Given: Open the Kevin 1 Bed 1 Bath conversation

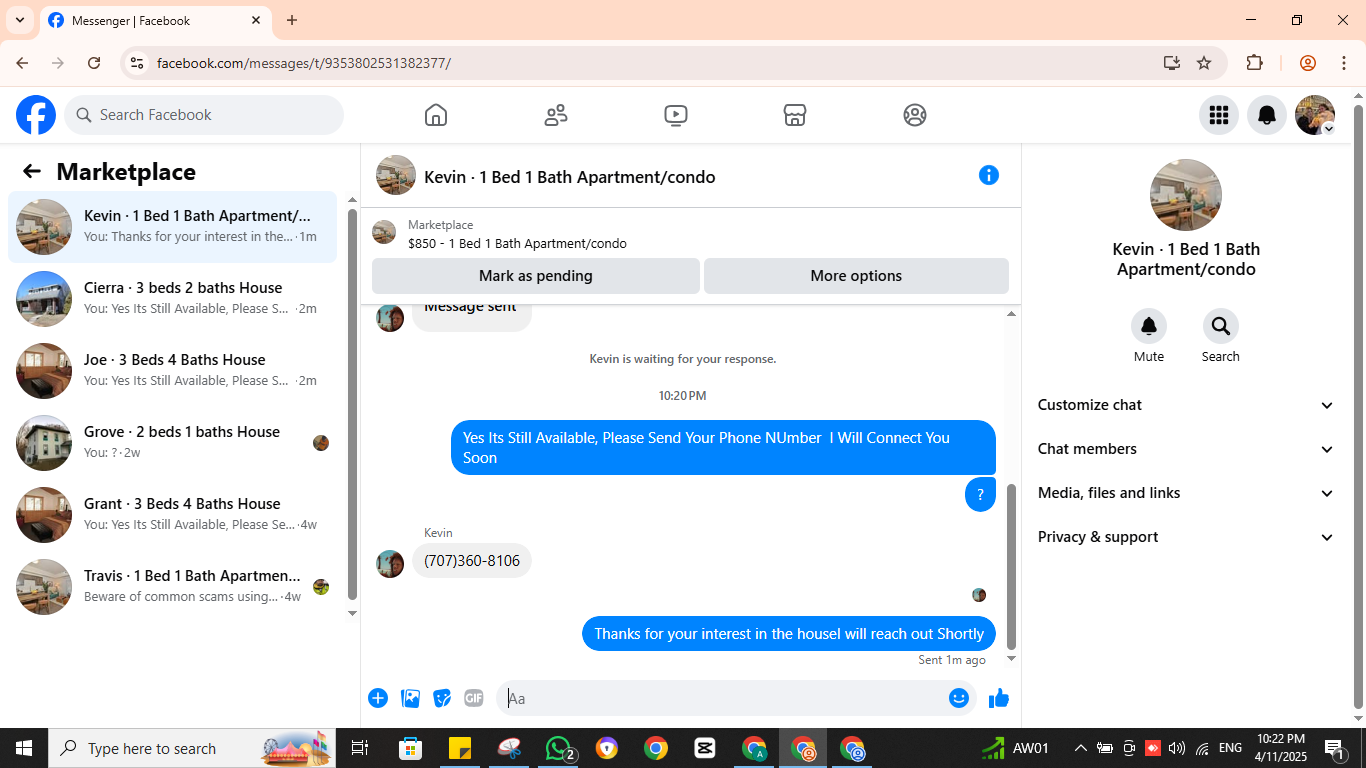Looking at the screenshot, I should coord(173,227).
